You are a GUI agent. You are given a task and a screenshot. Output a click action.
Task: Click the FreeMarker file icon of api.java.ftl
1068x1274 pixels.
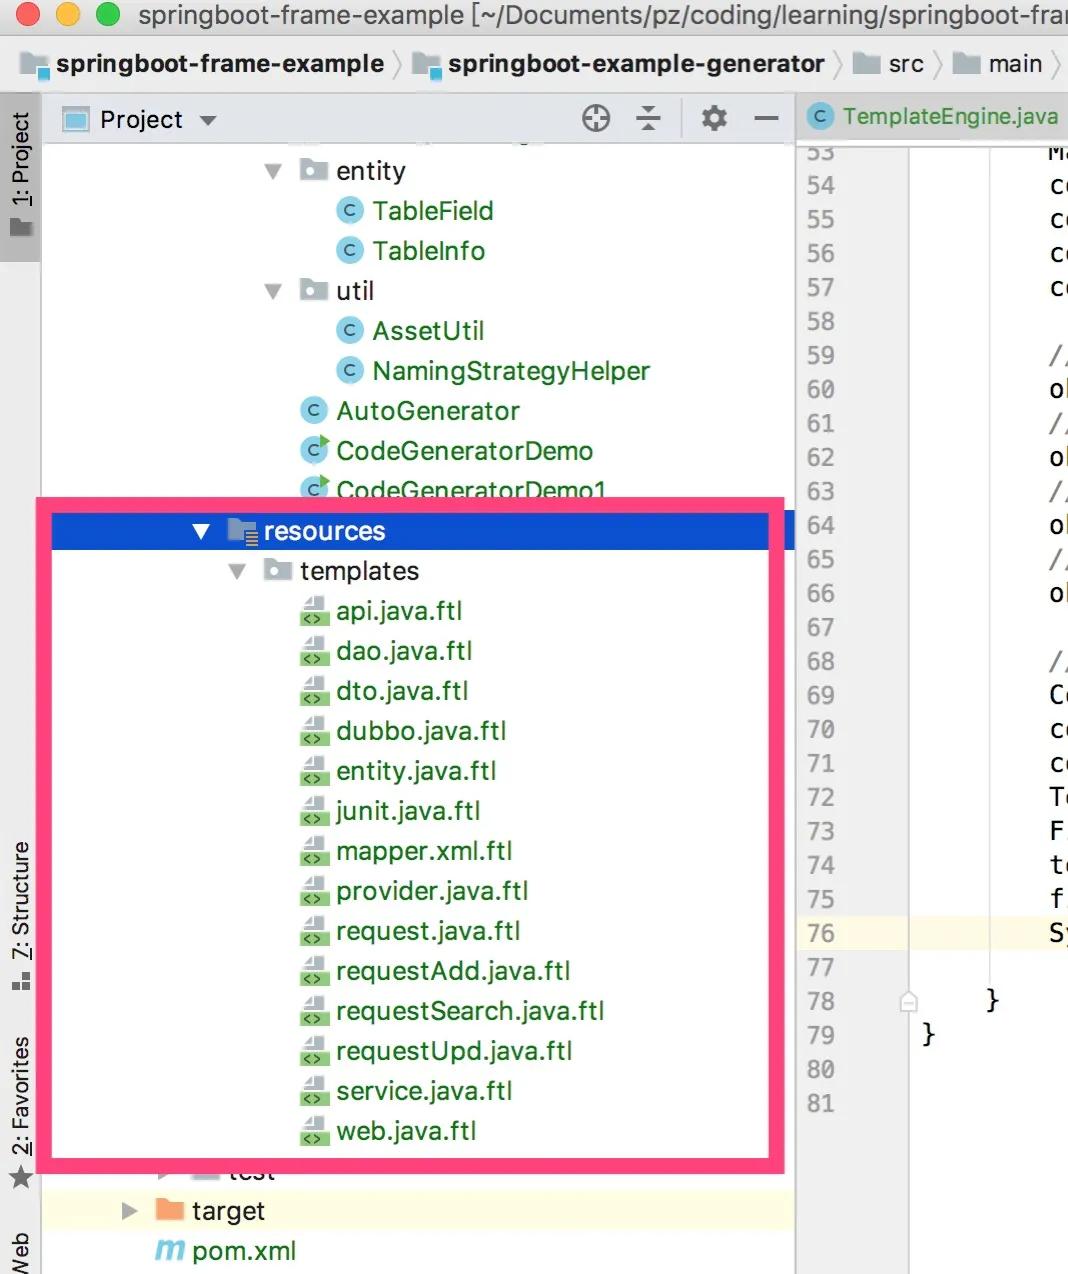tap(315, 611)
